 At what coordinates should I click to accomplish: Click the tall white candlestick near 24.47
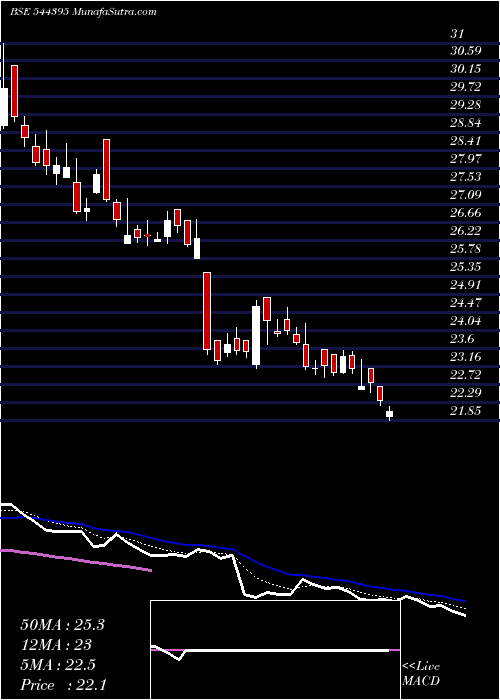(256, 335)
